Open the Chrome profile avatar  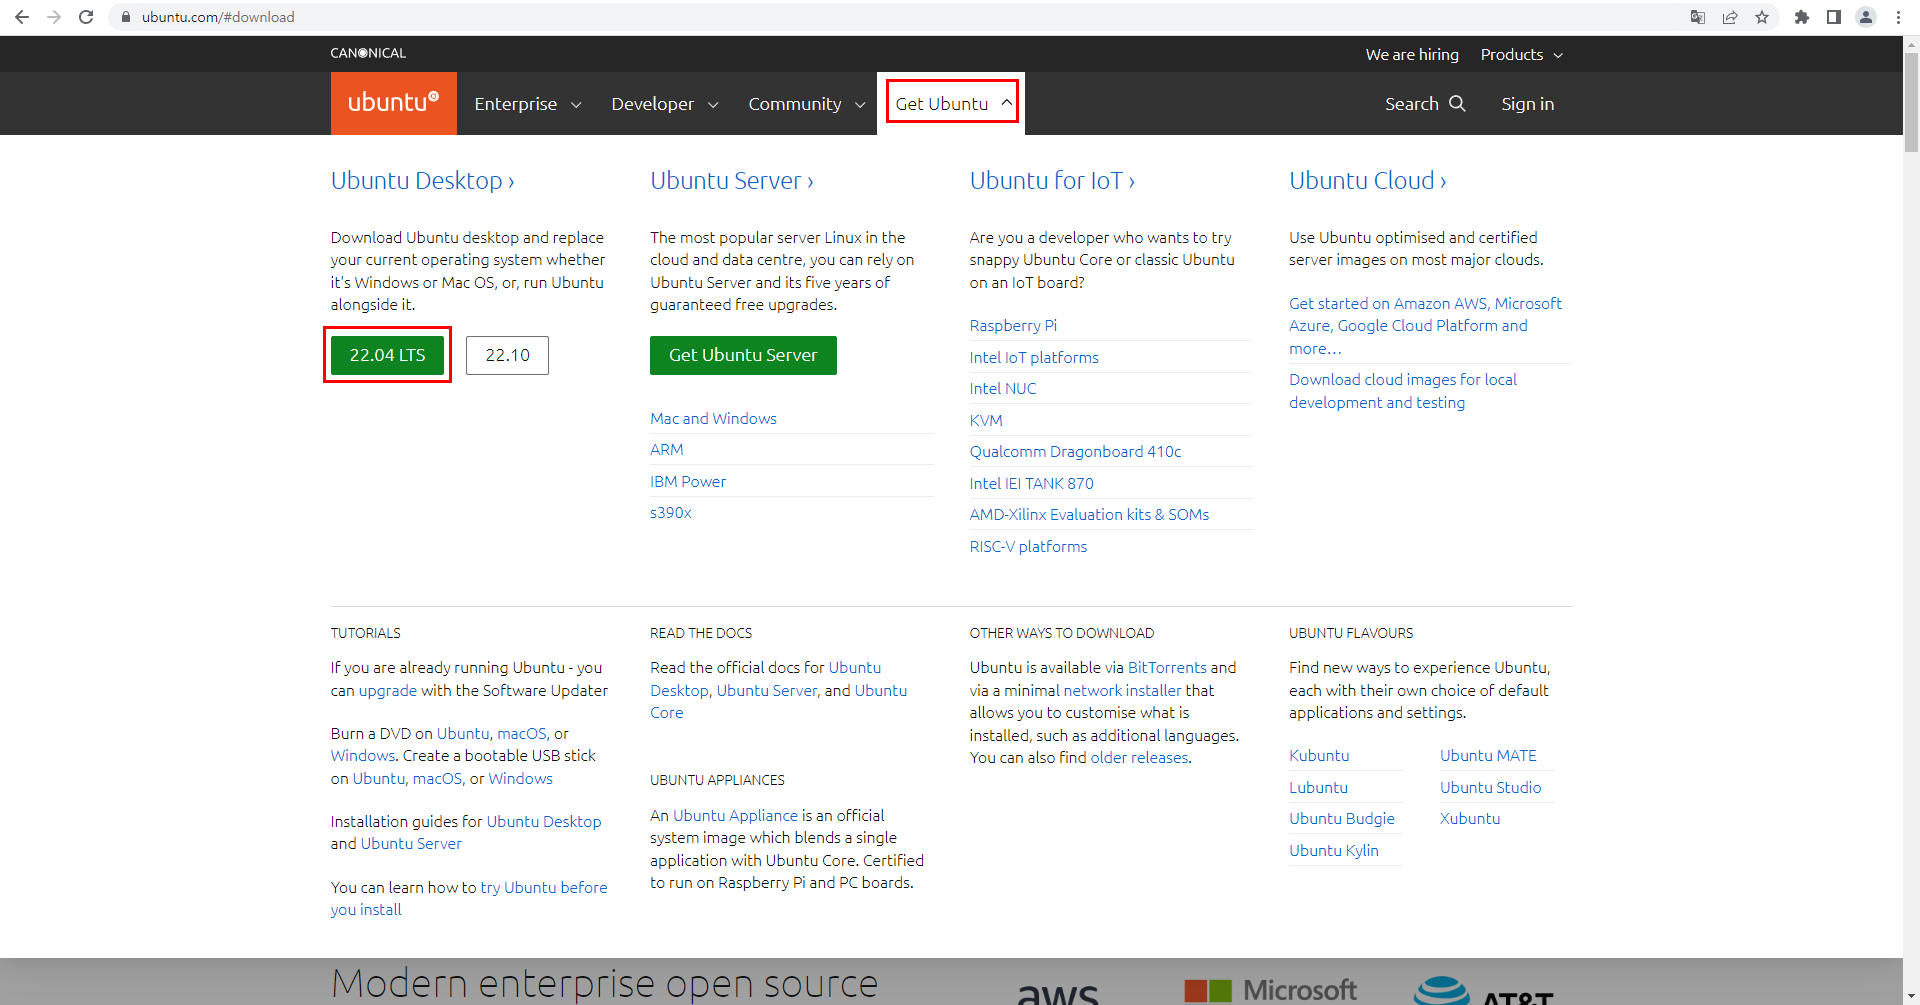click(x=1866, y=17)
